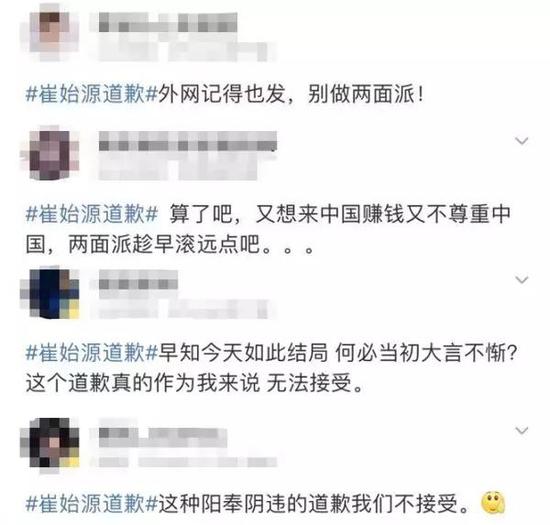Open the post text 别做两面派

pos(365,94)
